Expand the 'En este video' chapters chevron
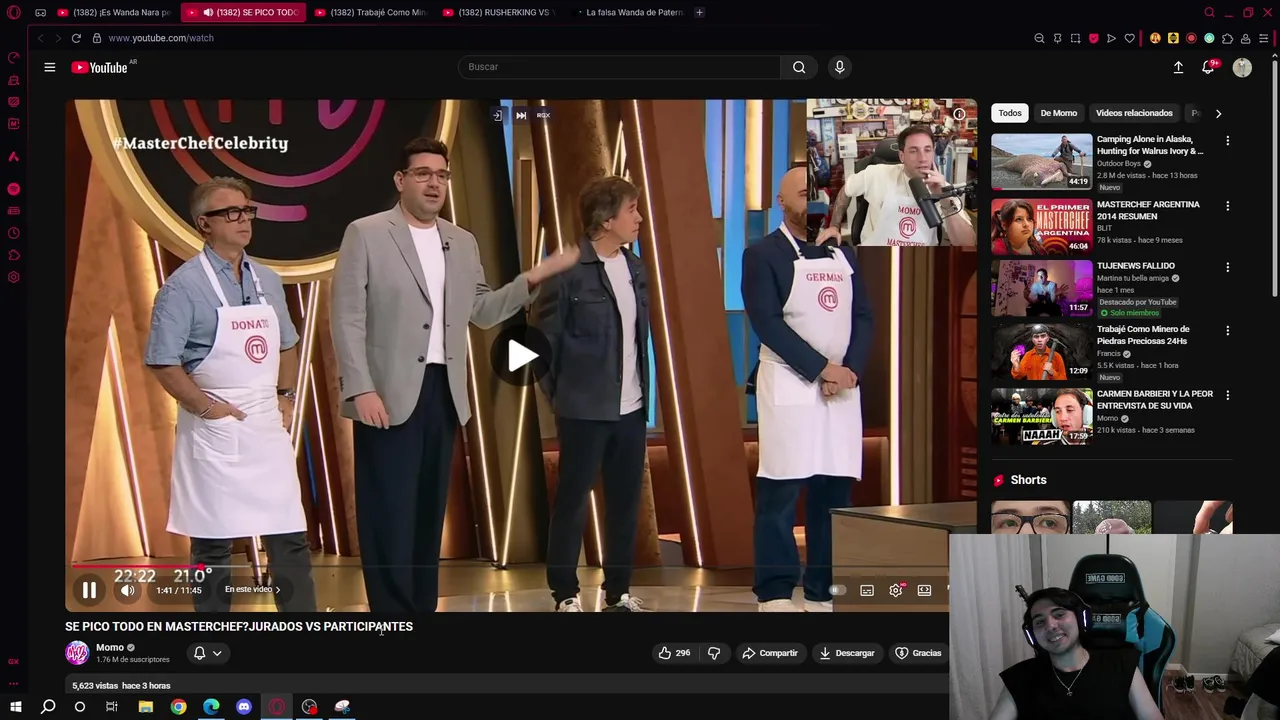 (278, 590)
